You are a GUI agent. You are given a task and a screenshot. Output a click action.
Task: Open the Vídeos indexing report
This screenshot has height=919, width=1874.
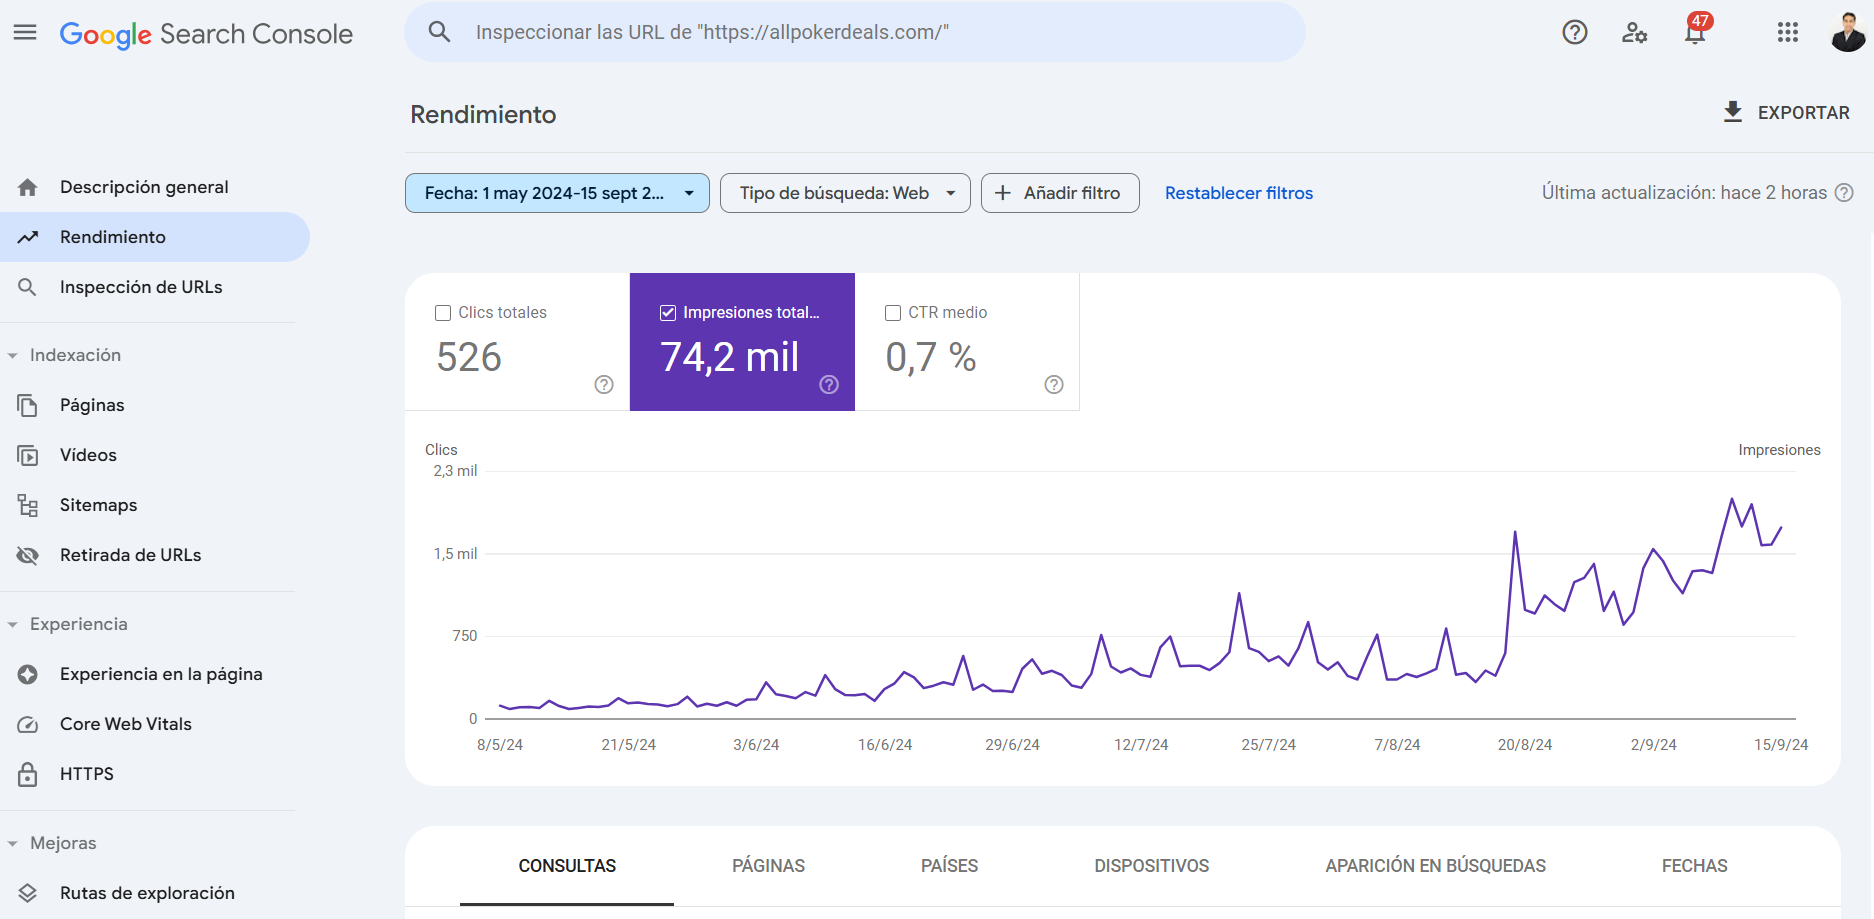[x=88, y=455]
